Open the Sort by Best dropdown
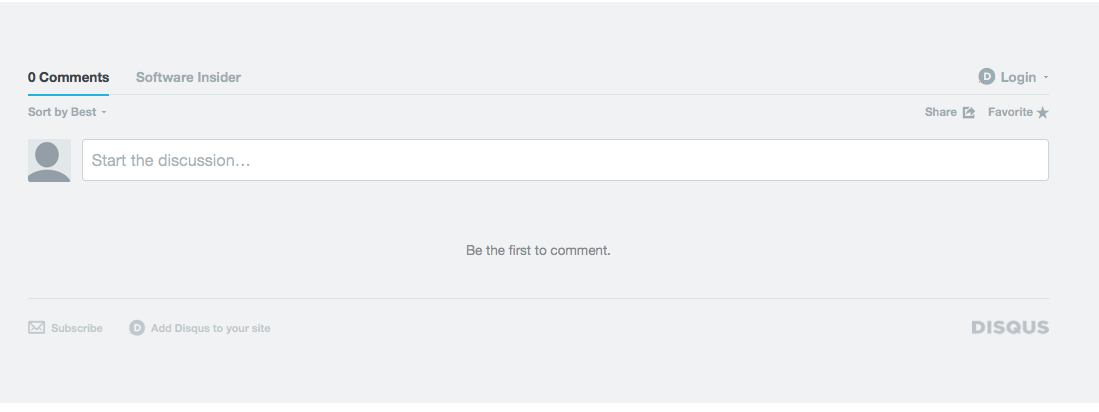The width and height of the screenshot is (1099, 412). pos(67,112)
